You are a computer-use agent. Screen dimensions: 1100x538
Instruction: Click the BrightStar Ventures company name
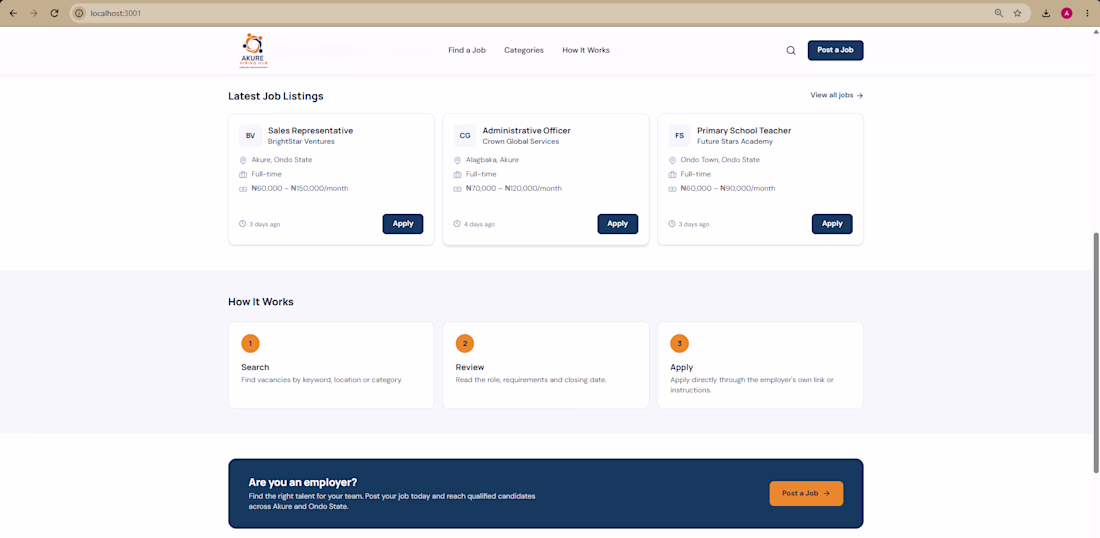point(301,142)
